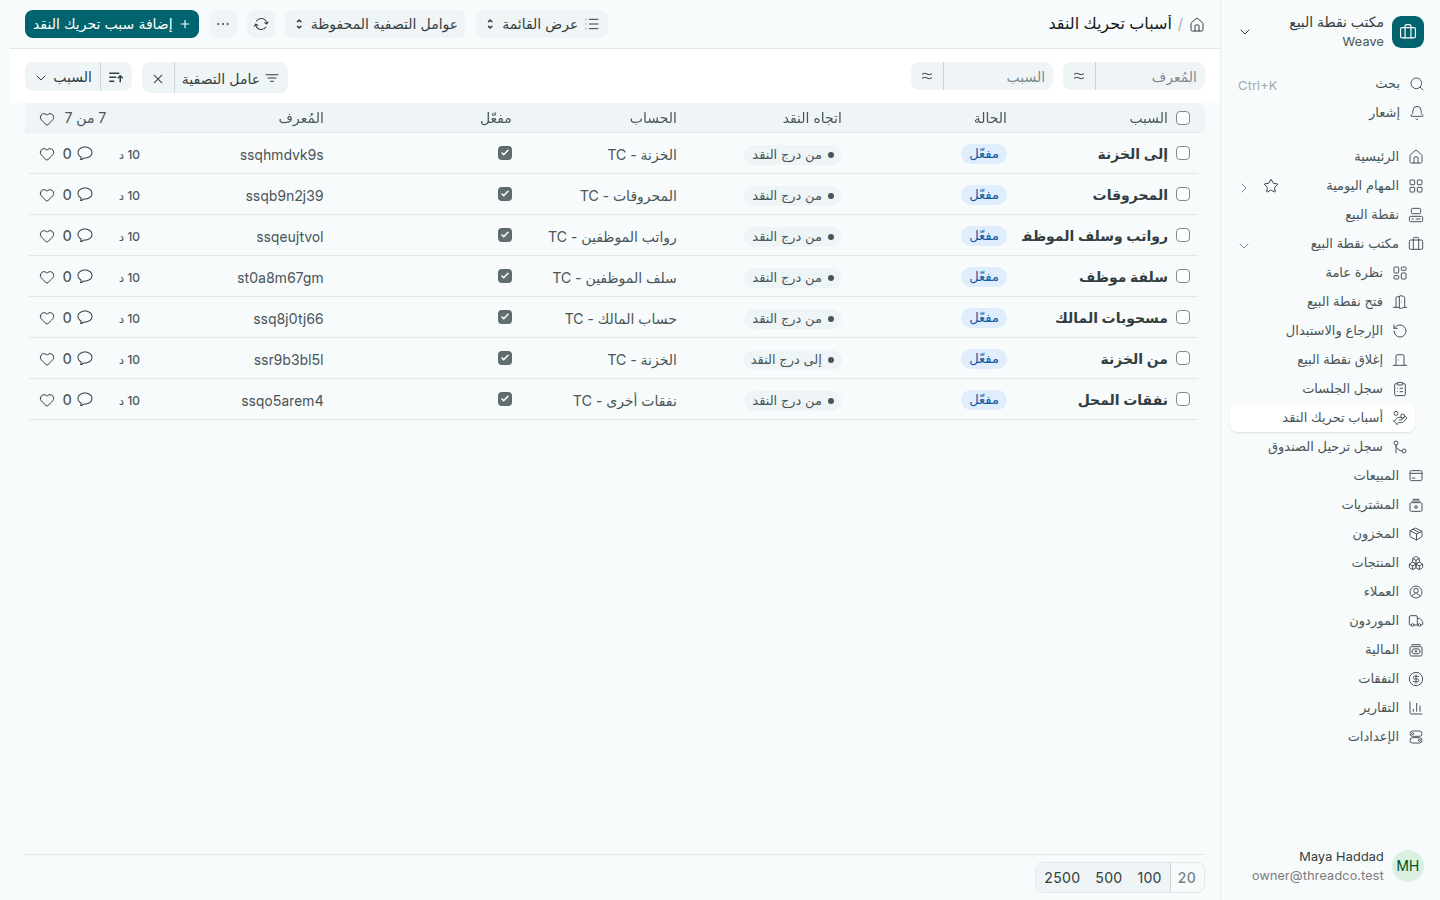Image resolution: width=1440 pixels, height=900 pixels.
Task: Set page size to 100
Action: point(1149,878)
